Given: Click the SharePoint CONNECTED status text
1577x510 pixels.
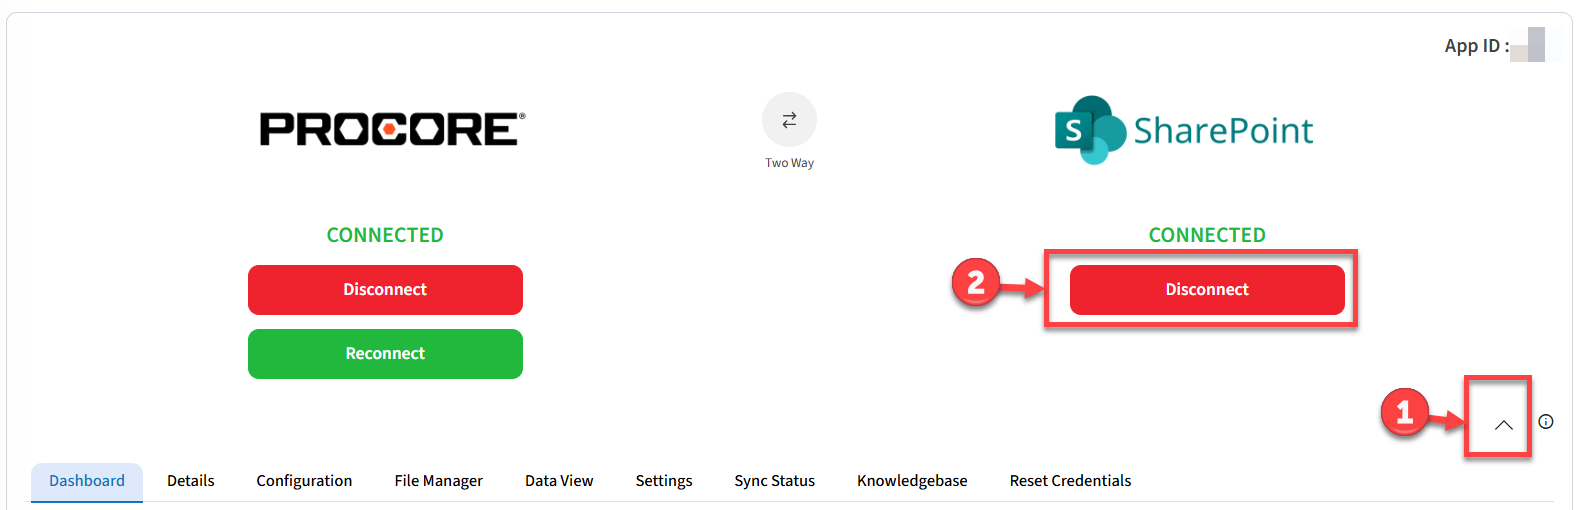Looking at the screenshot, I should pos(1207,235).
